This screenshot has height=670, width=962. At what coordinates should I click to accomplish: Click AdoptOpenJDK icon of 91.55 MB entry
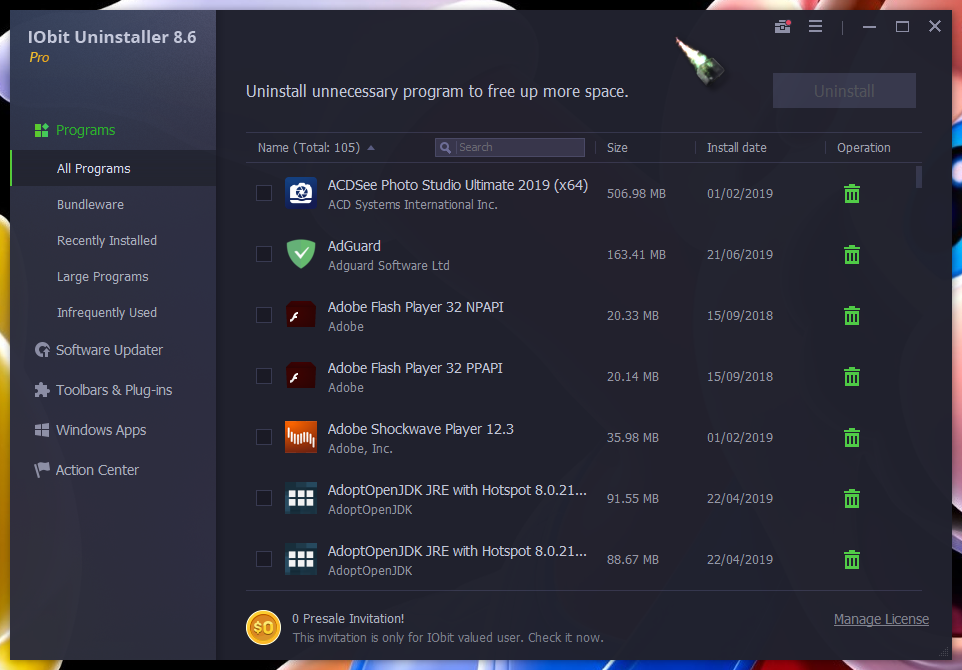301,498
